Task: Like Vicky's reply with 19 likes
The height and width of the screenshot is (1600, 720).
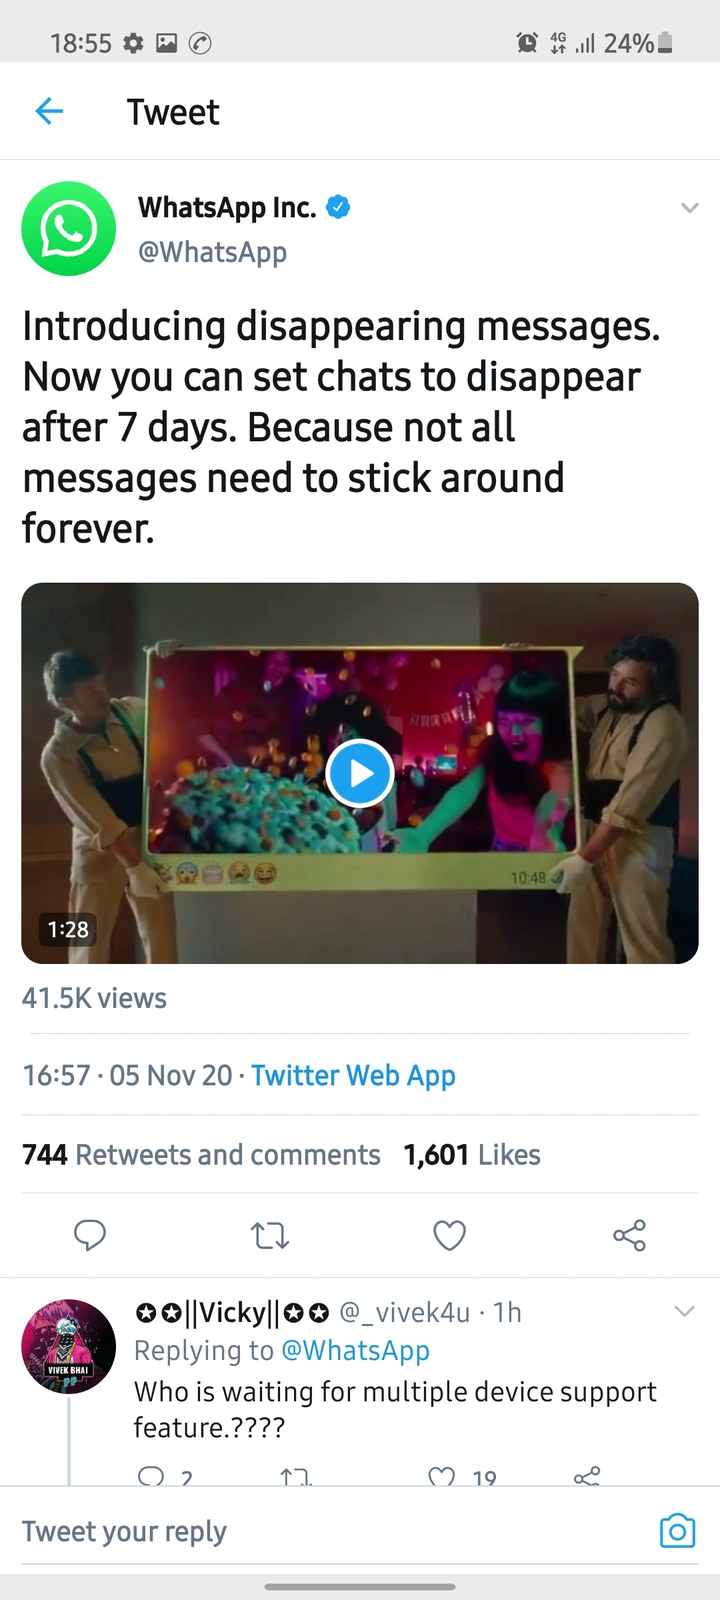Action: (x=443, y=1477)
